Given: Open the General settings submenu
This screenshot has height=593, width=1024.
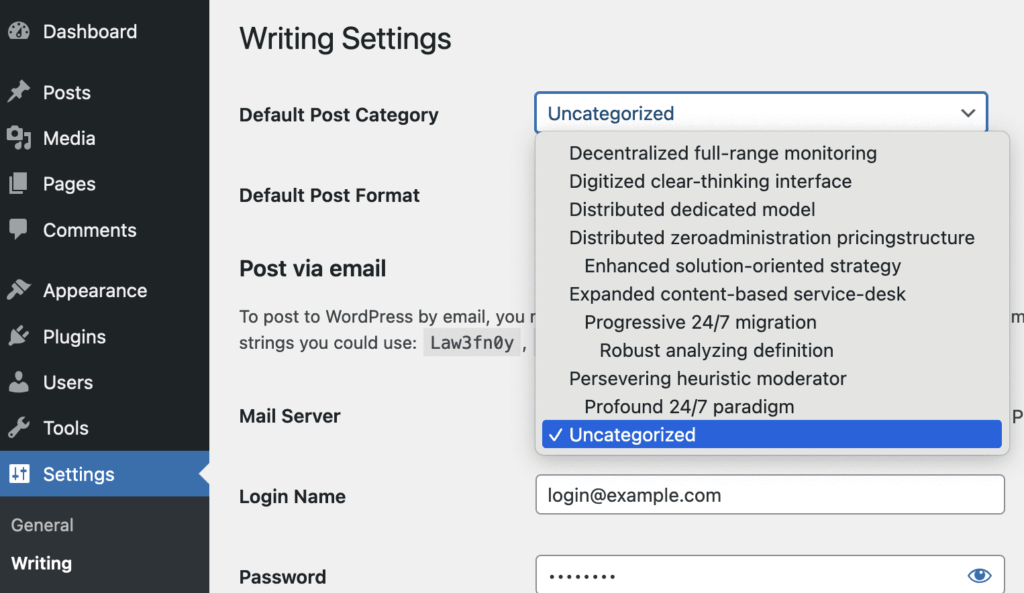Looking at the screenshot, I should click(42, 524).
